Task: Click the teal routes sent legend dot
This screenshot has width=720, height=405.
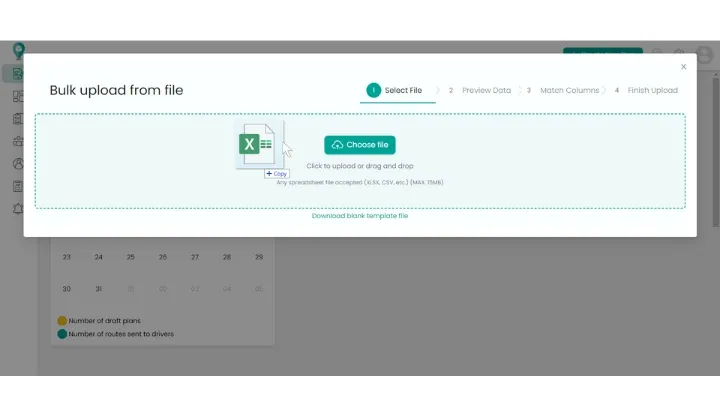Action: 62,334
